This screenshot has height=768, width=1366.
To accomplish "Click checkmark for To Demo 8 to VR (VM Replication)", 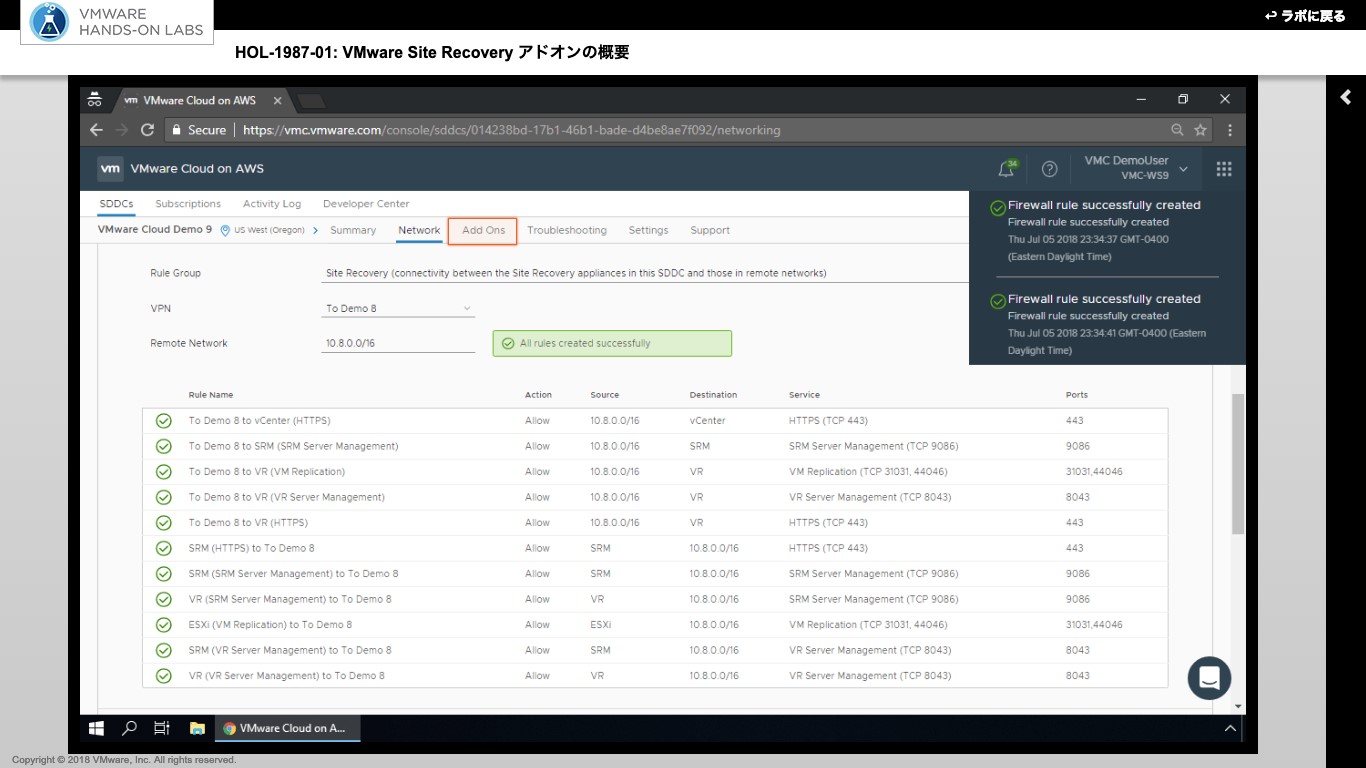I will click(x=163, y=472).
